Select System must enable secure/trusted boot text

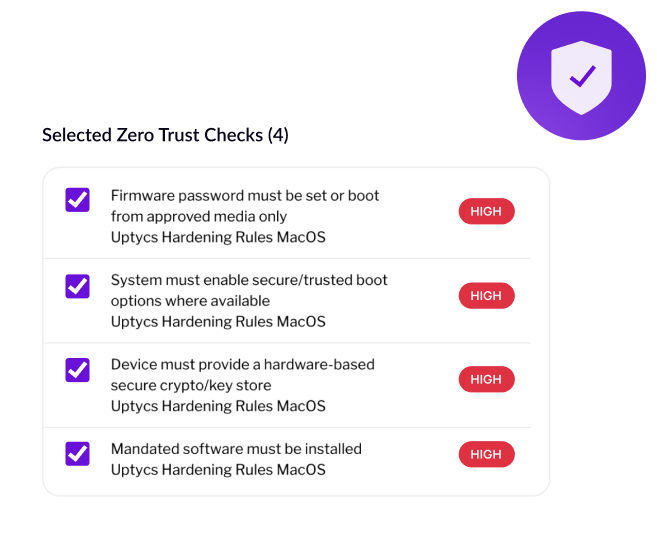point(249,290)
